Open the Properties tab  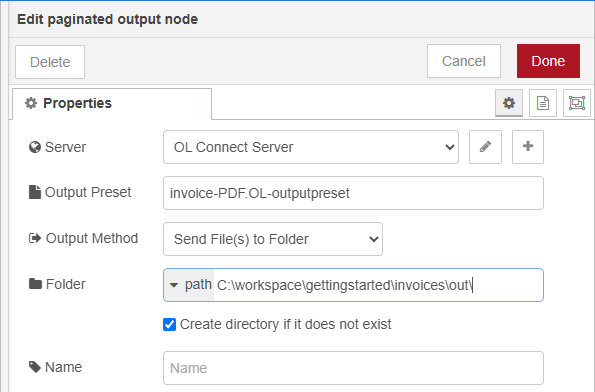click(112, 104)
